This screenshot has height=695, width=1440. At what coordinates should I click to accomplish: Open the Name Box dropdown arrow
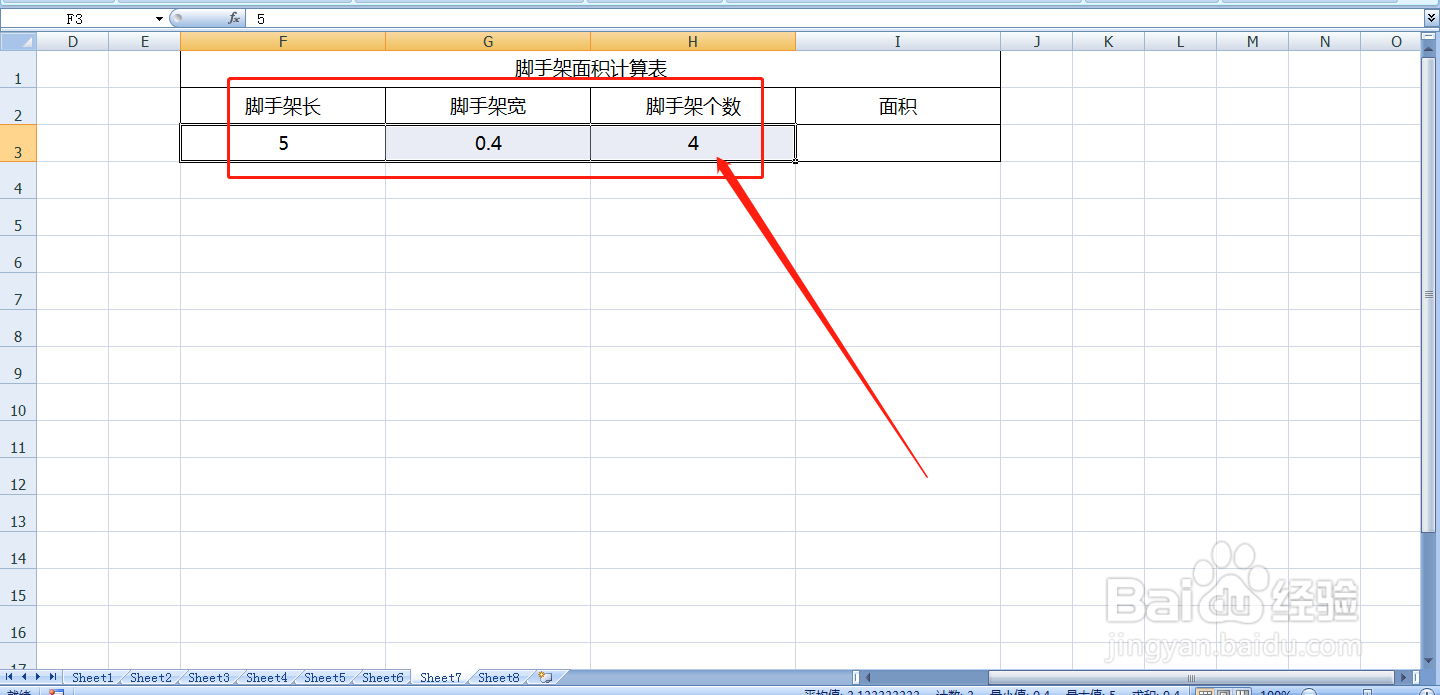[x=159, y=19]
